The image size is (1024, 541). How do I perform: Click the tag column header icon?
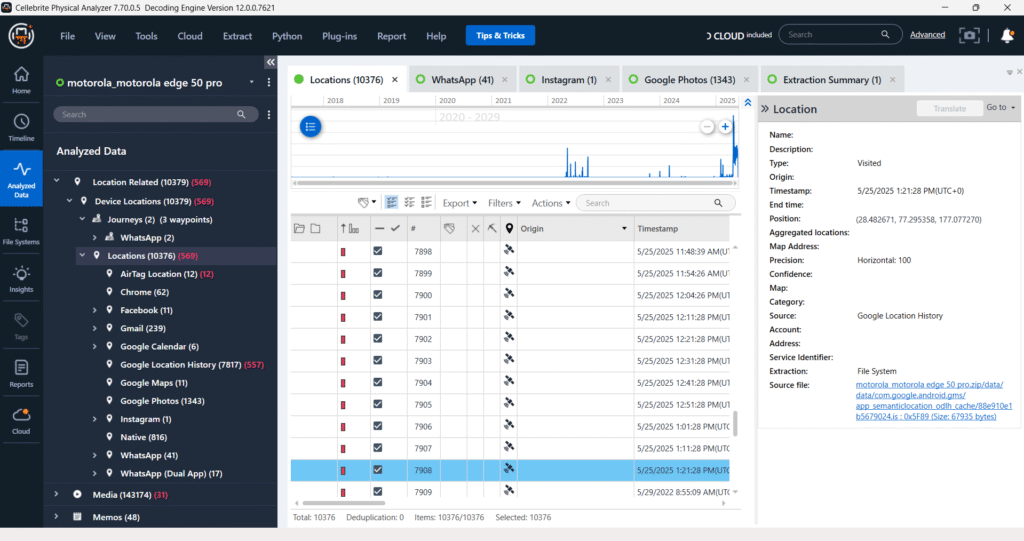coord(449,229)
